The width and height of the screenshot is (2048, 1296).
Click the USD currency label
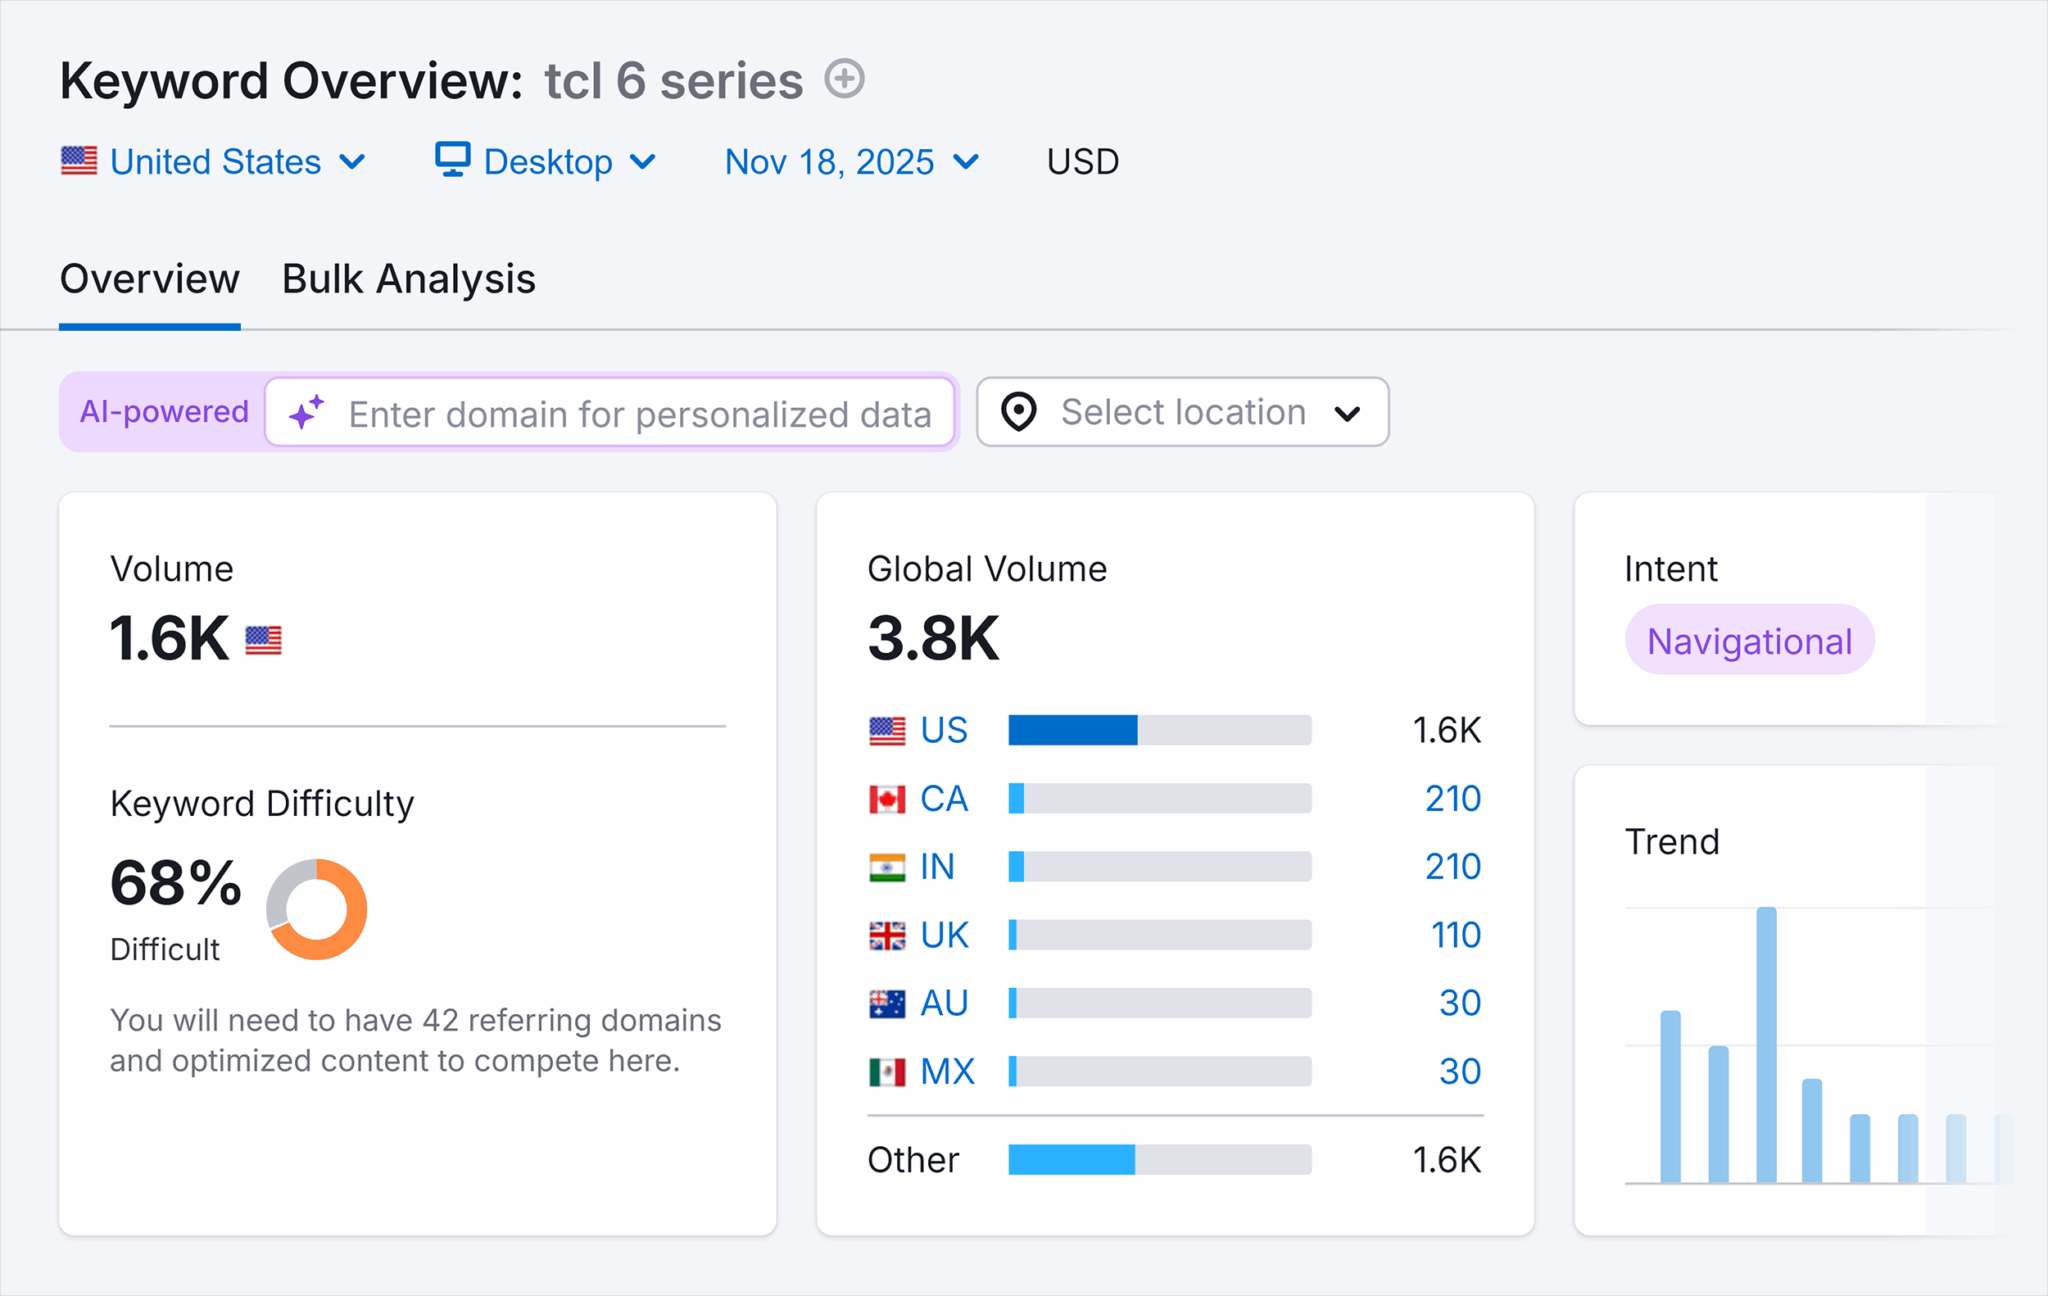pos(1083,161)
